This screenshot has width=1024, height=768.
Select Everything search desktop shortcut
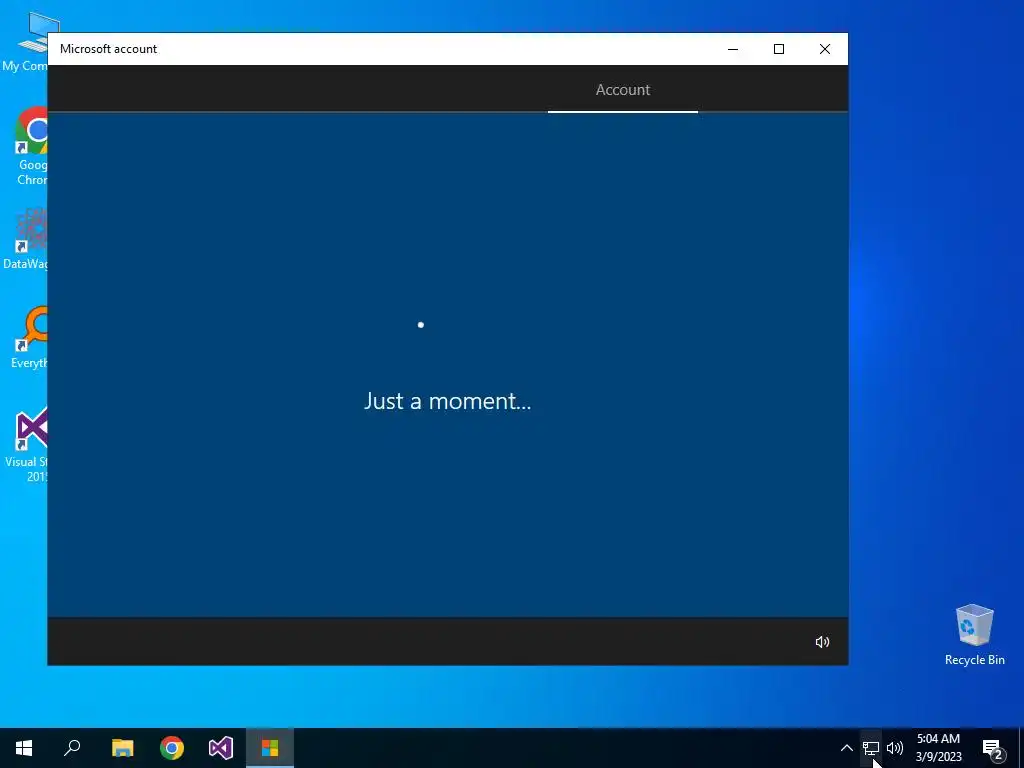pos(29,338)
